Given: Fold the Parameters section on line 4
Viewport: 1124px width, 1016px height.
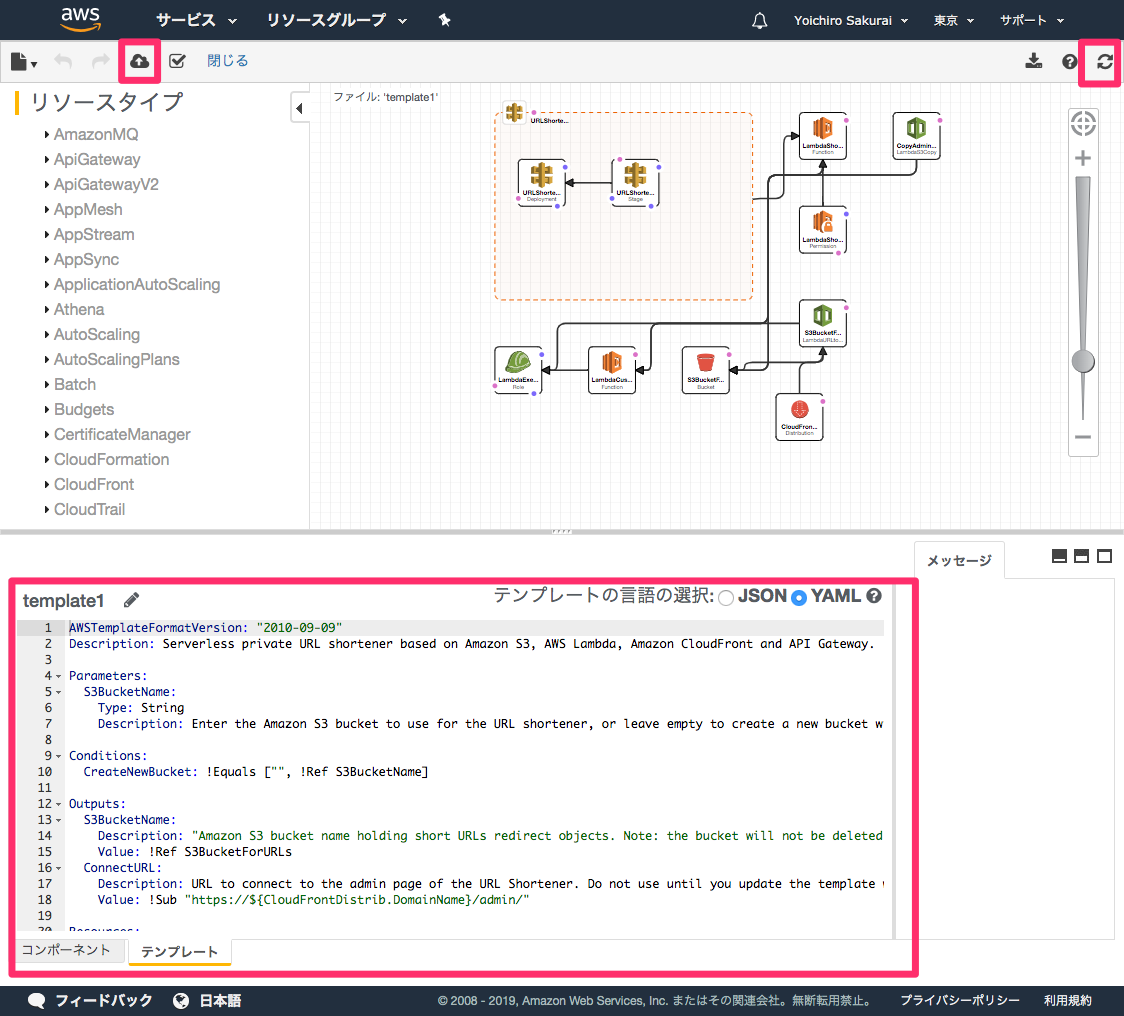Looking at the screenshot, I should [59, 676].
